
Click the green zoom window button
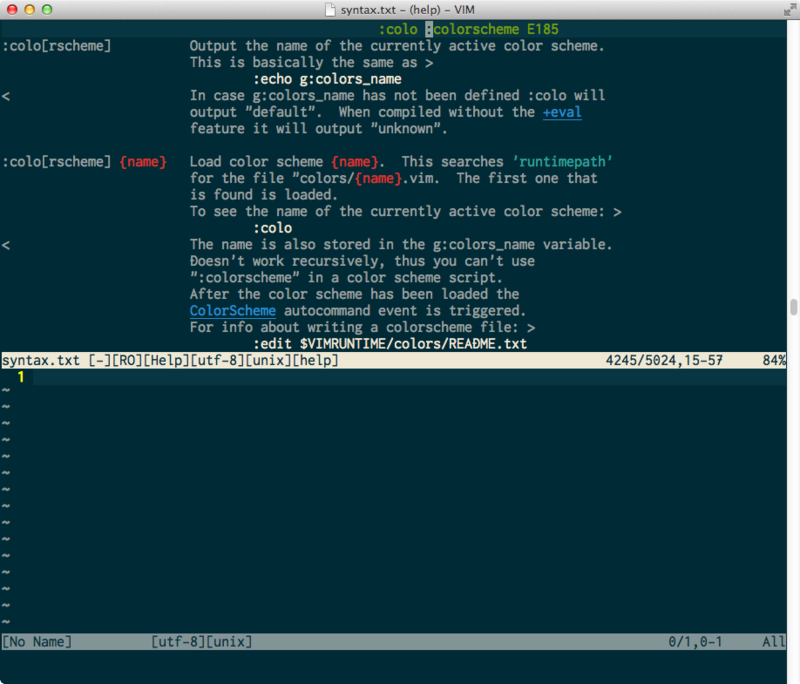[47, 10]
